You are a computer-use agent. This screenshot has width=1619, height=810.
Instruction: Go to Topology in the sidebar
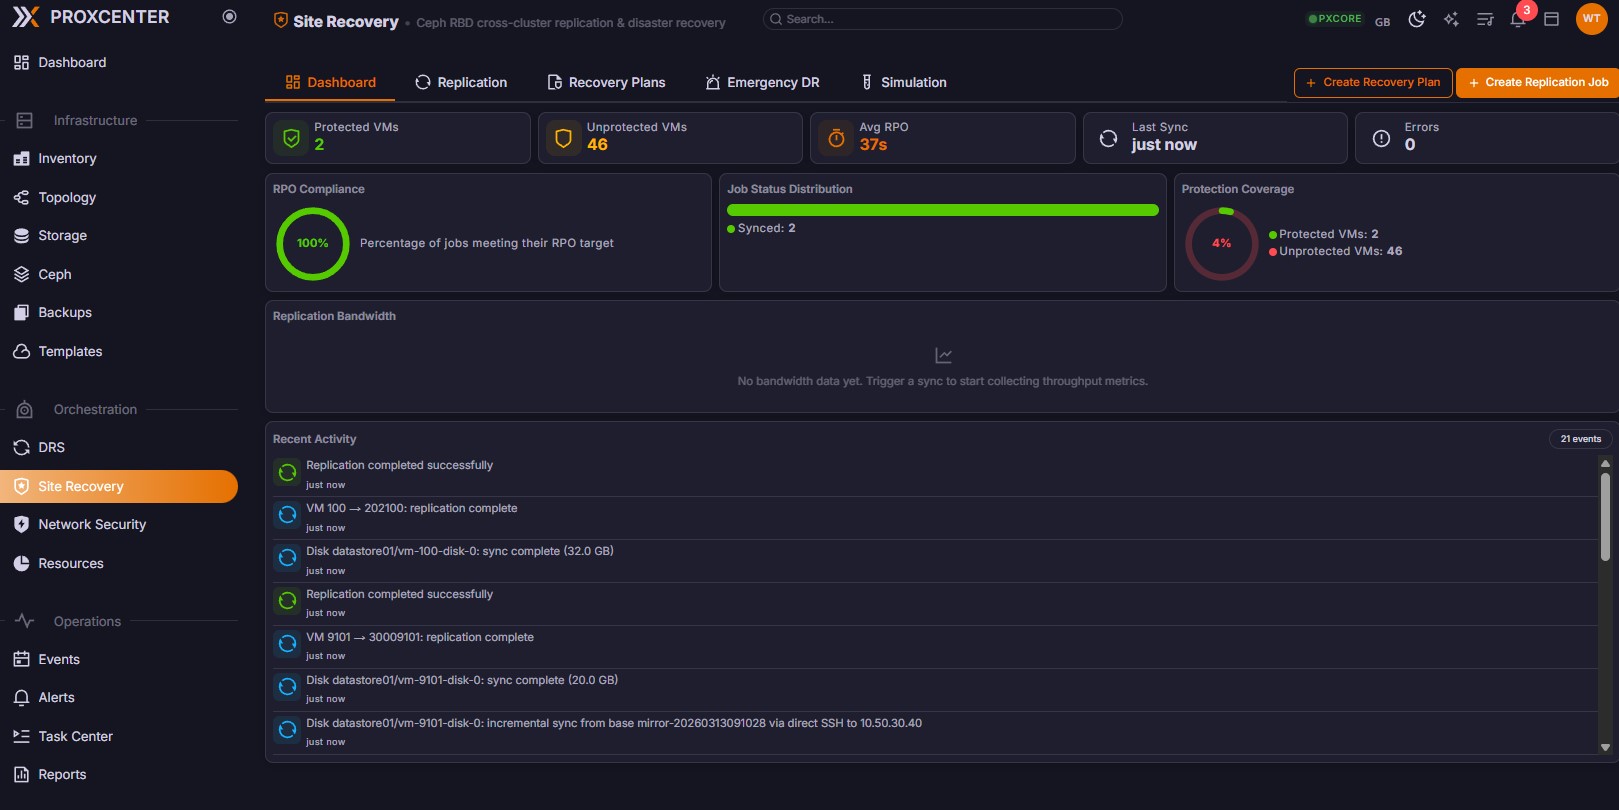[x=67, y=197]
